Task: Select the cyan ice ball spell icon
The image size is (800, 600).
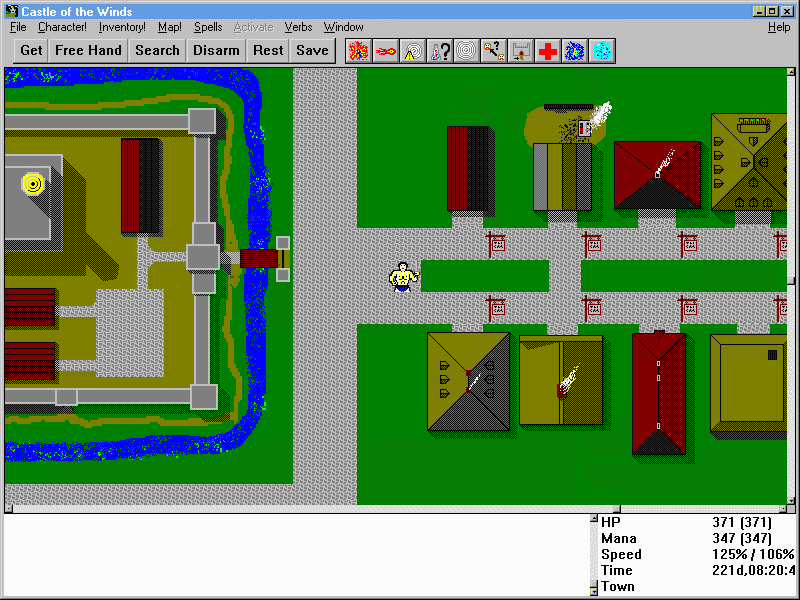Action: [x=602, y=51]
